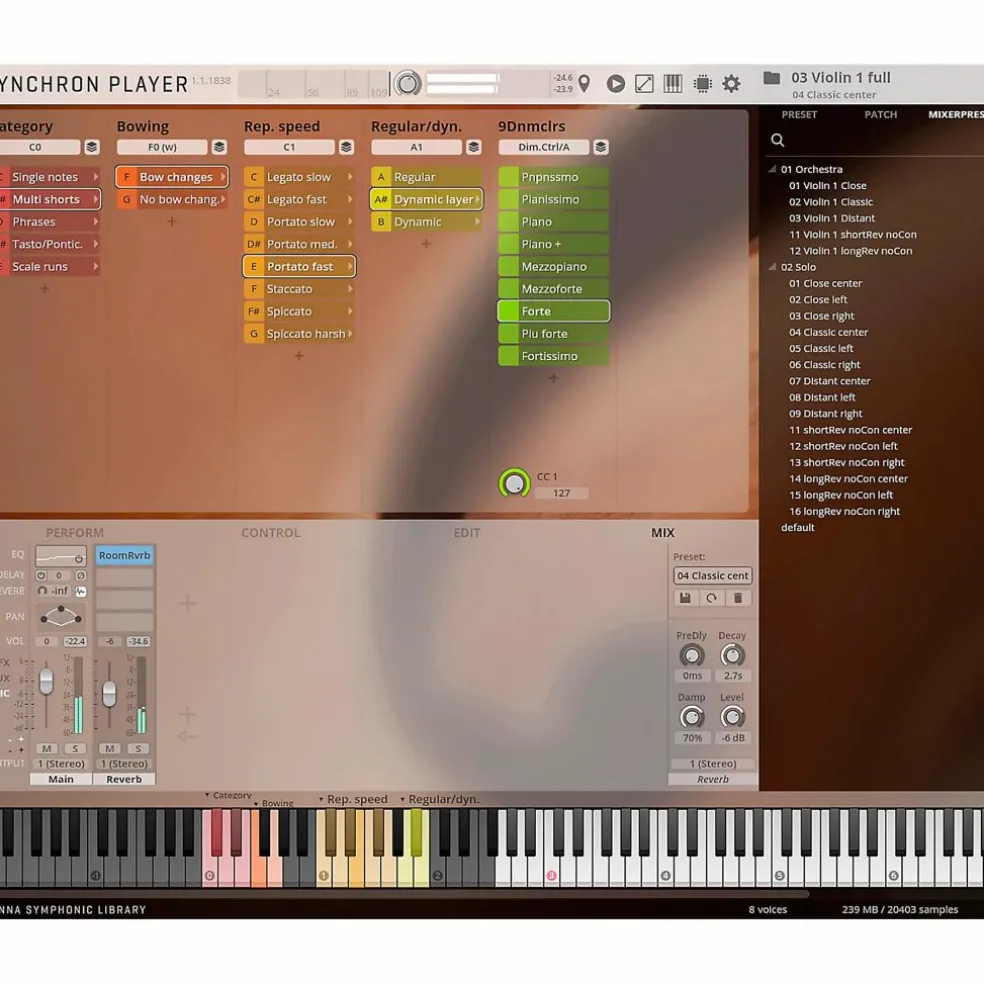The width and height of the screenshot is (984, 984).
Task: Open the Reverb channel 1 (Stereo) output dropdown
Action: 124,764
